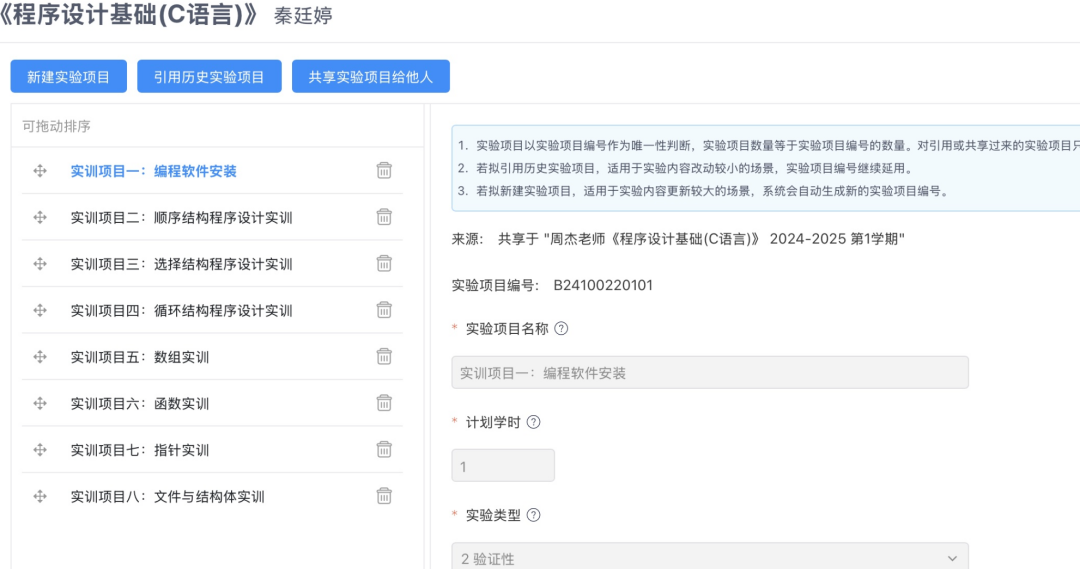1080x569 pixels.
Task: Click help icon next to 实验项目名称
Action: [x=561, y=329]
